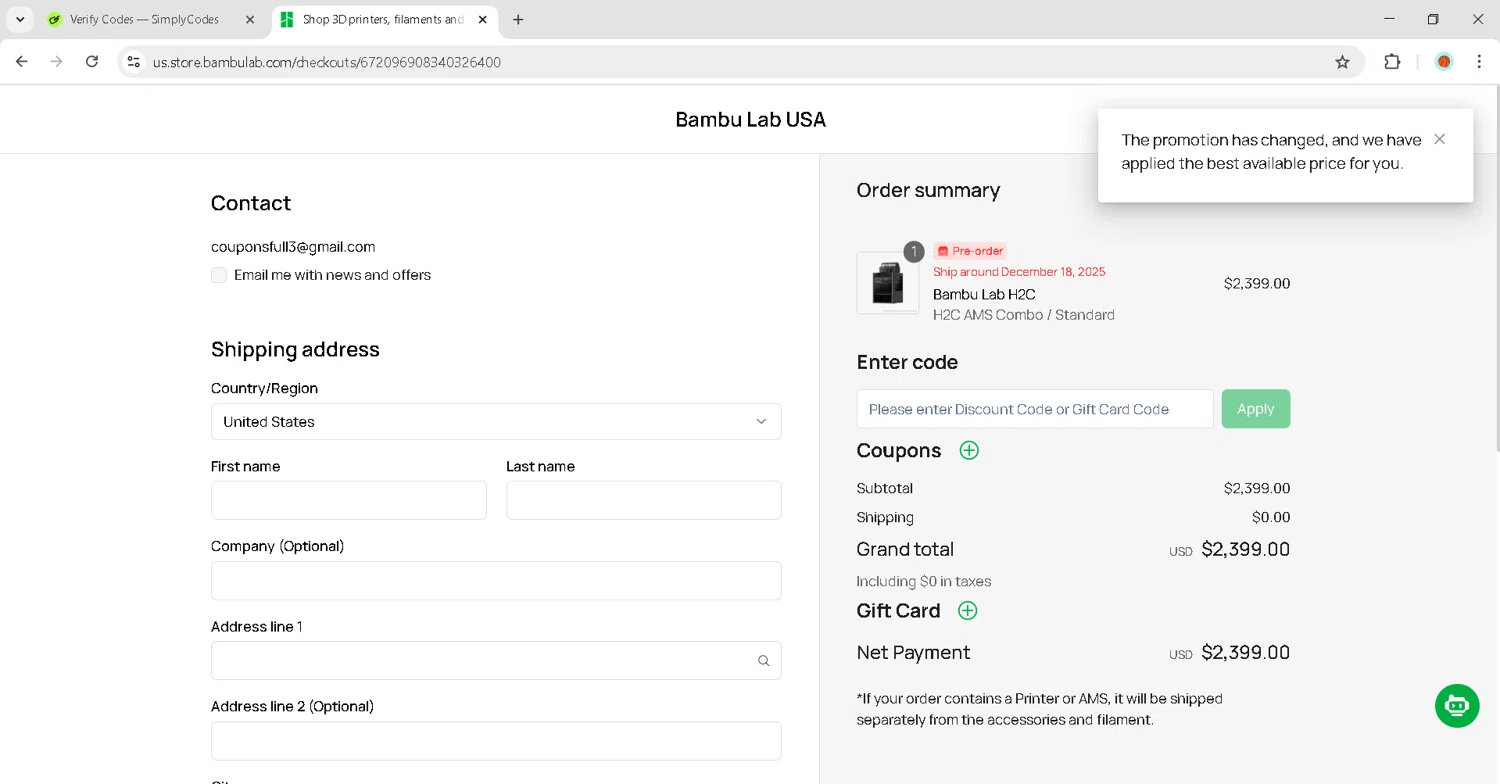Go back to the previous page

(22, 62)
